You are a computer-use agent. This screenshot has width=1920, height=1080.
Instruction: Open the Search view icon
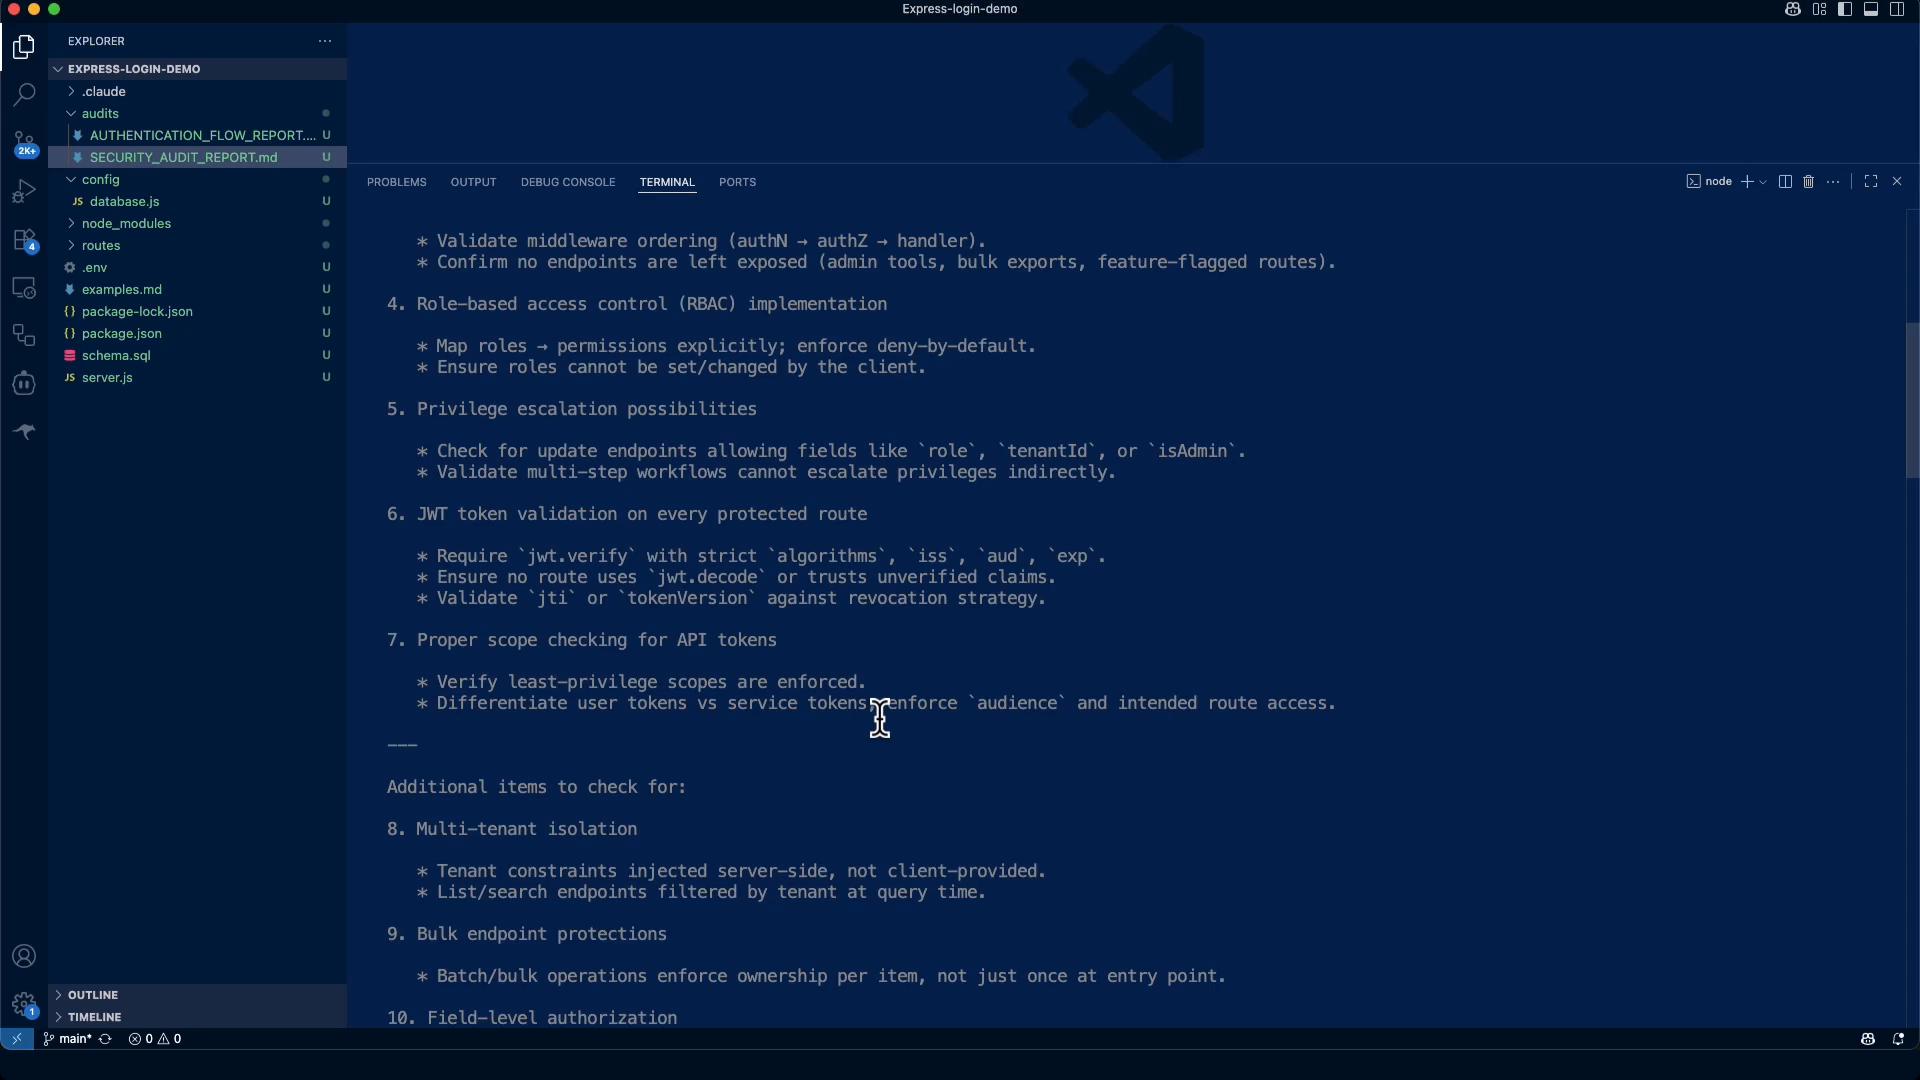click(x=24, y=95)
